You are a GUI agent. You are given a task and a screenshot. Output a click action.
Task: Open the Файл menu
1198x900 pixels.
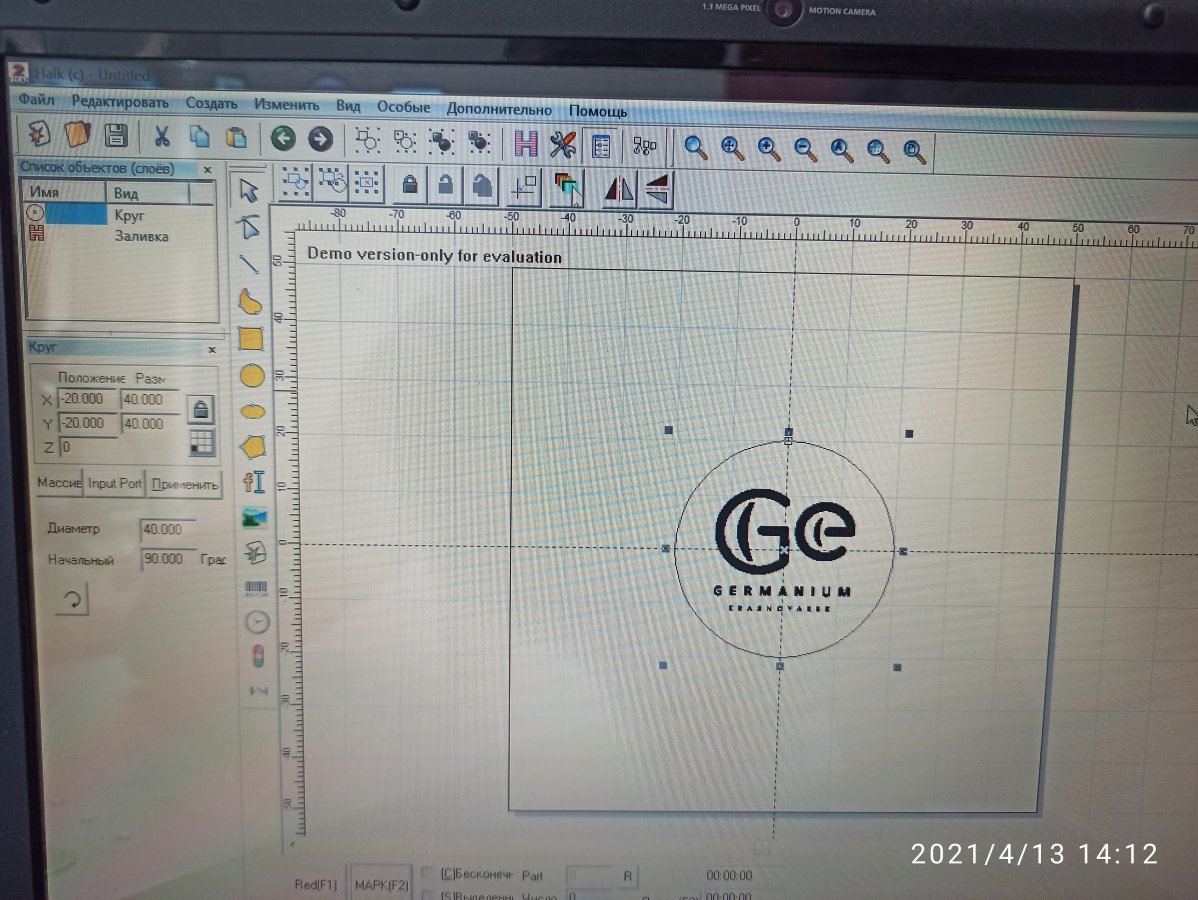pyautogui.click(x=37, y=99)
